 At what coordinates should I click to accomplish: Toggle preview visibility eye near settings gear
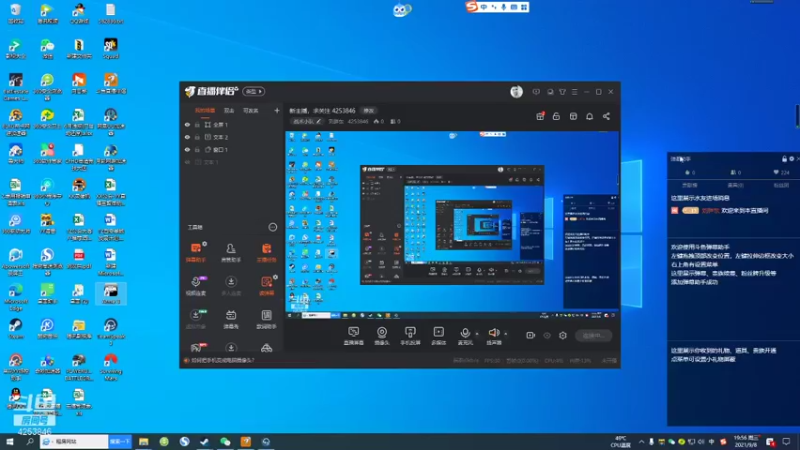tap(547, 335)
